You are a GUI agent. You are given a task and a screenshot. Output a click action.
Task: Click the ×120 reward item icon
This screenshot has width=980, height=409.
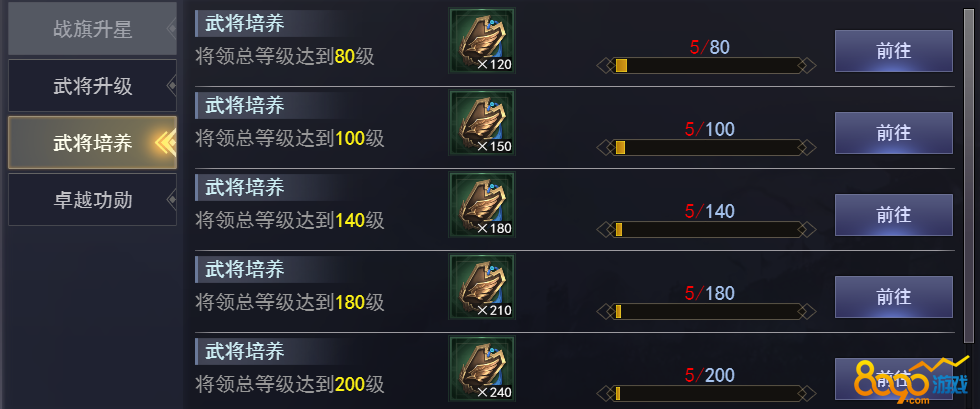[x=481, y=41]
